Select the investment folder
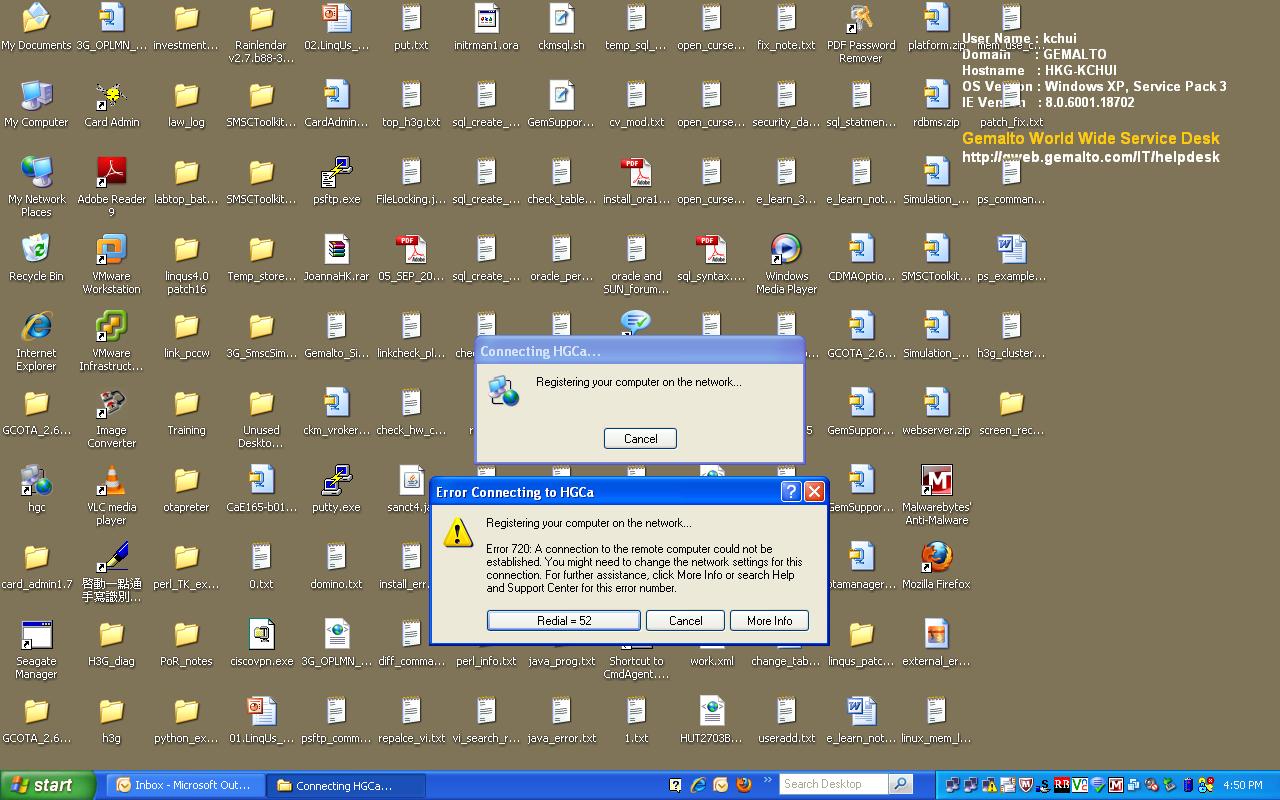The width and height of the screenshot is (1280, 800). tap(186, 28)
